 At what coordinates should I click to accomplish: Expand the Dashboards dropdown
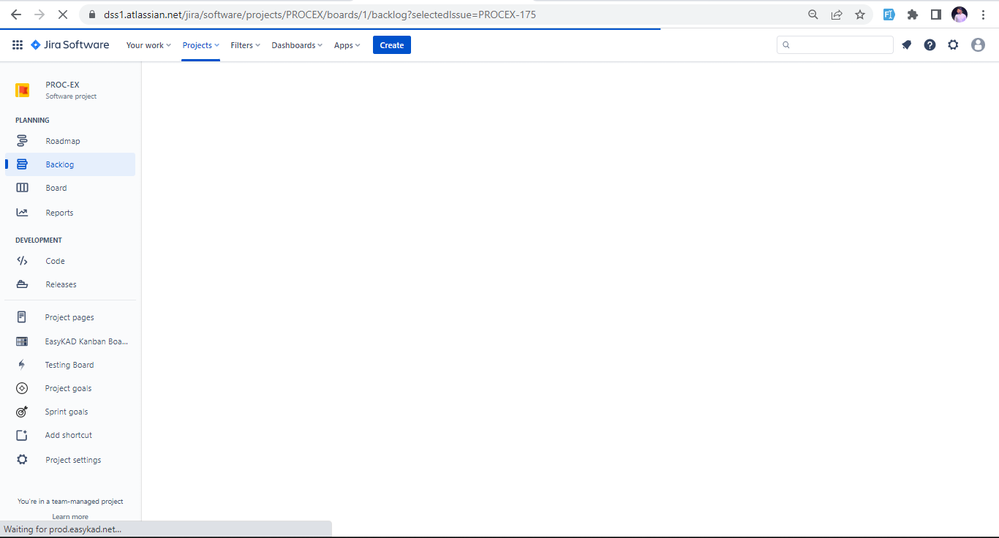click(297, 45)
